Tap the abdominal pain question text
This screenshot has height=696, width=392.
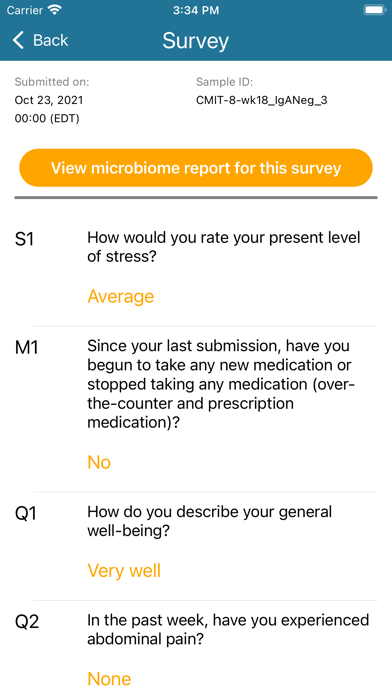(x=228, y=629)
